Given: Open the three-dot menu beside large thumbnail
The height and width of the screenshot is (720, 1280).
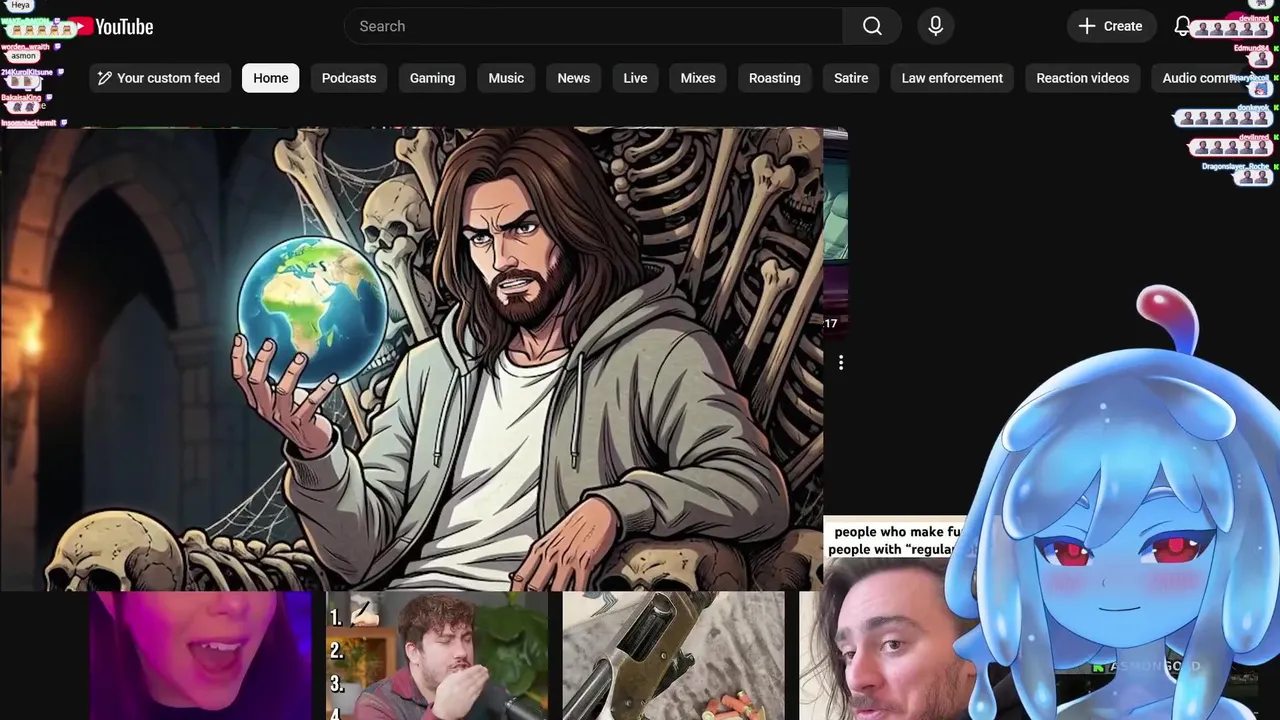Looking at the screenshot, I should click(841, 362).
